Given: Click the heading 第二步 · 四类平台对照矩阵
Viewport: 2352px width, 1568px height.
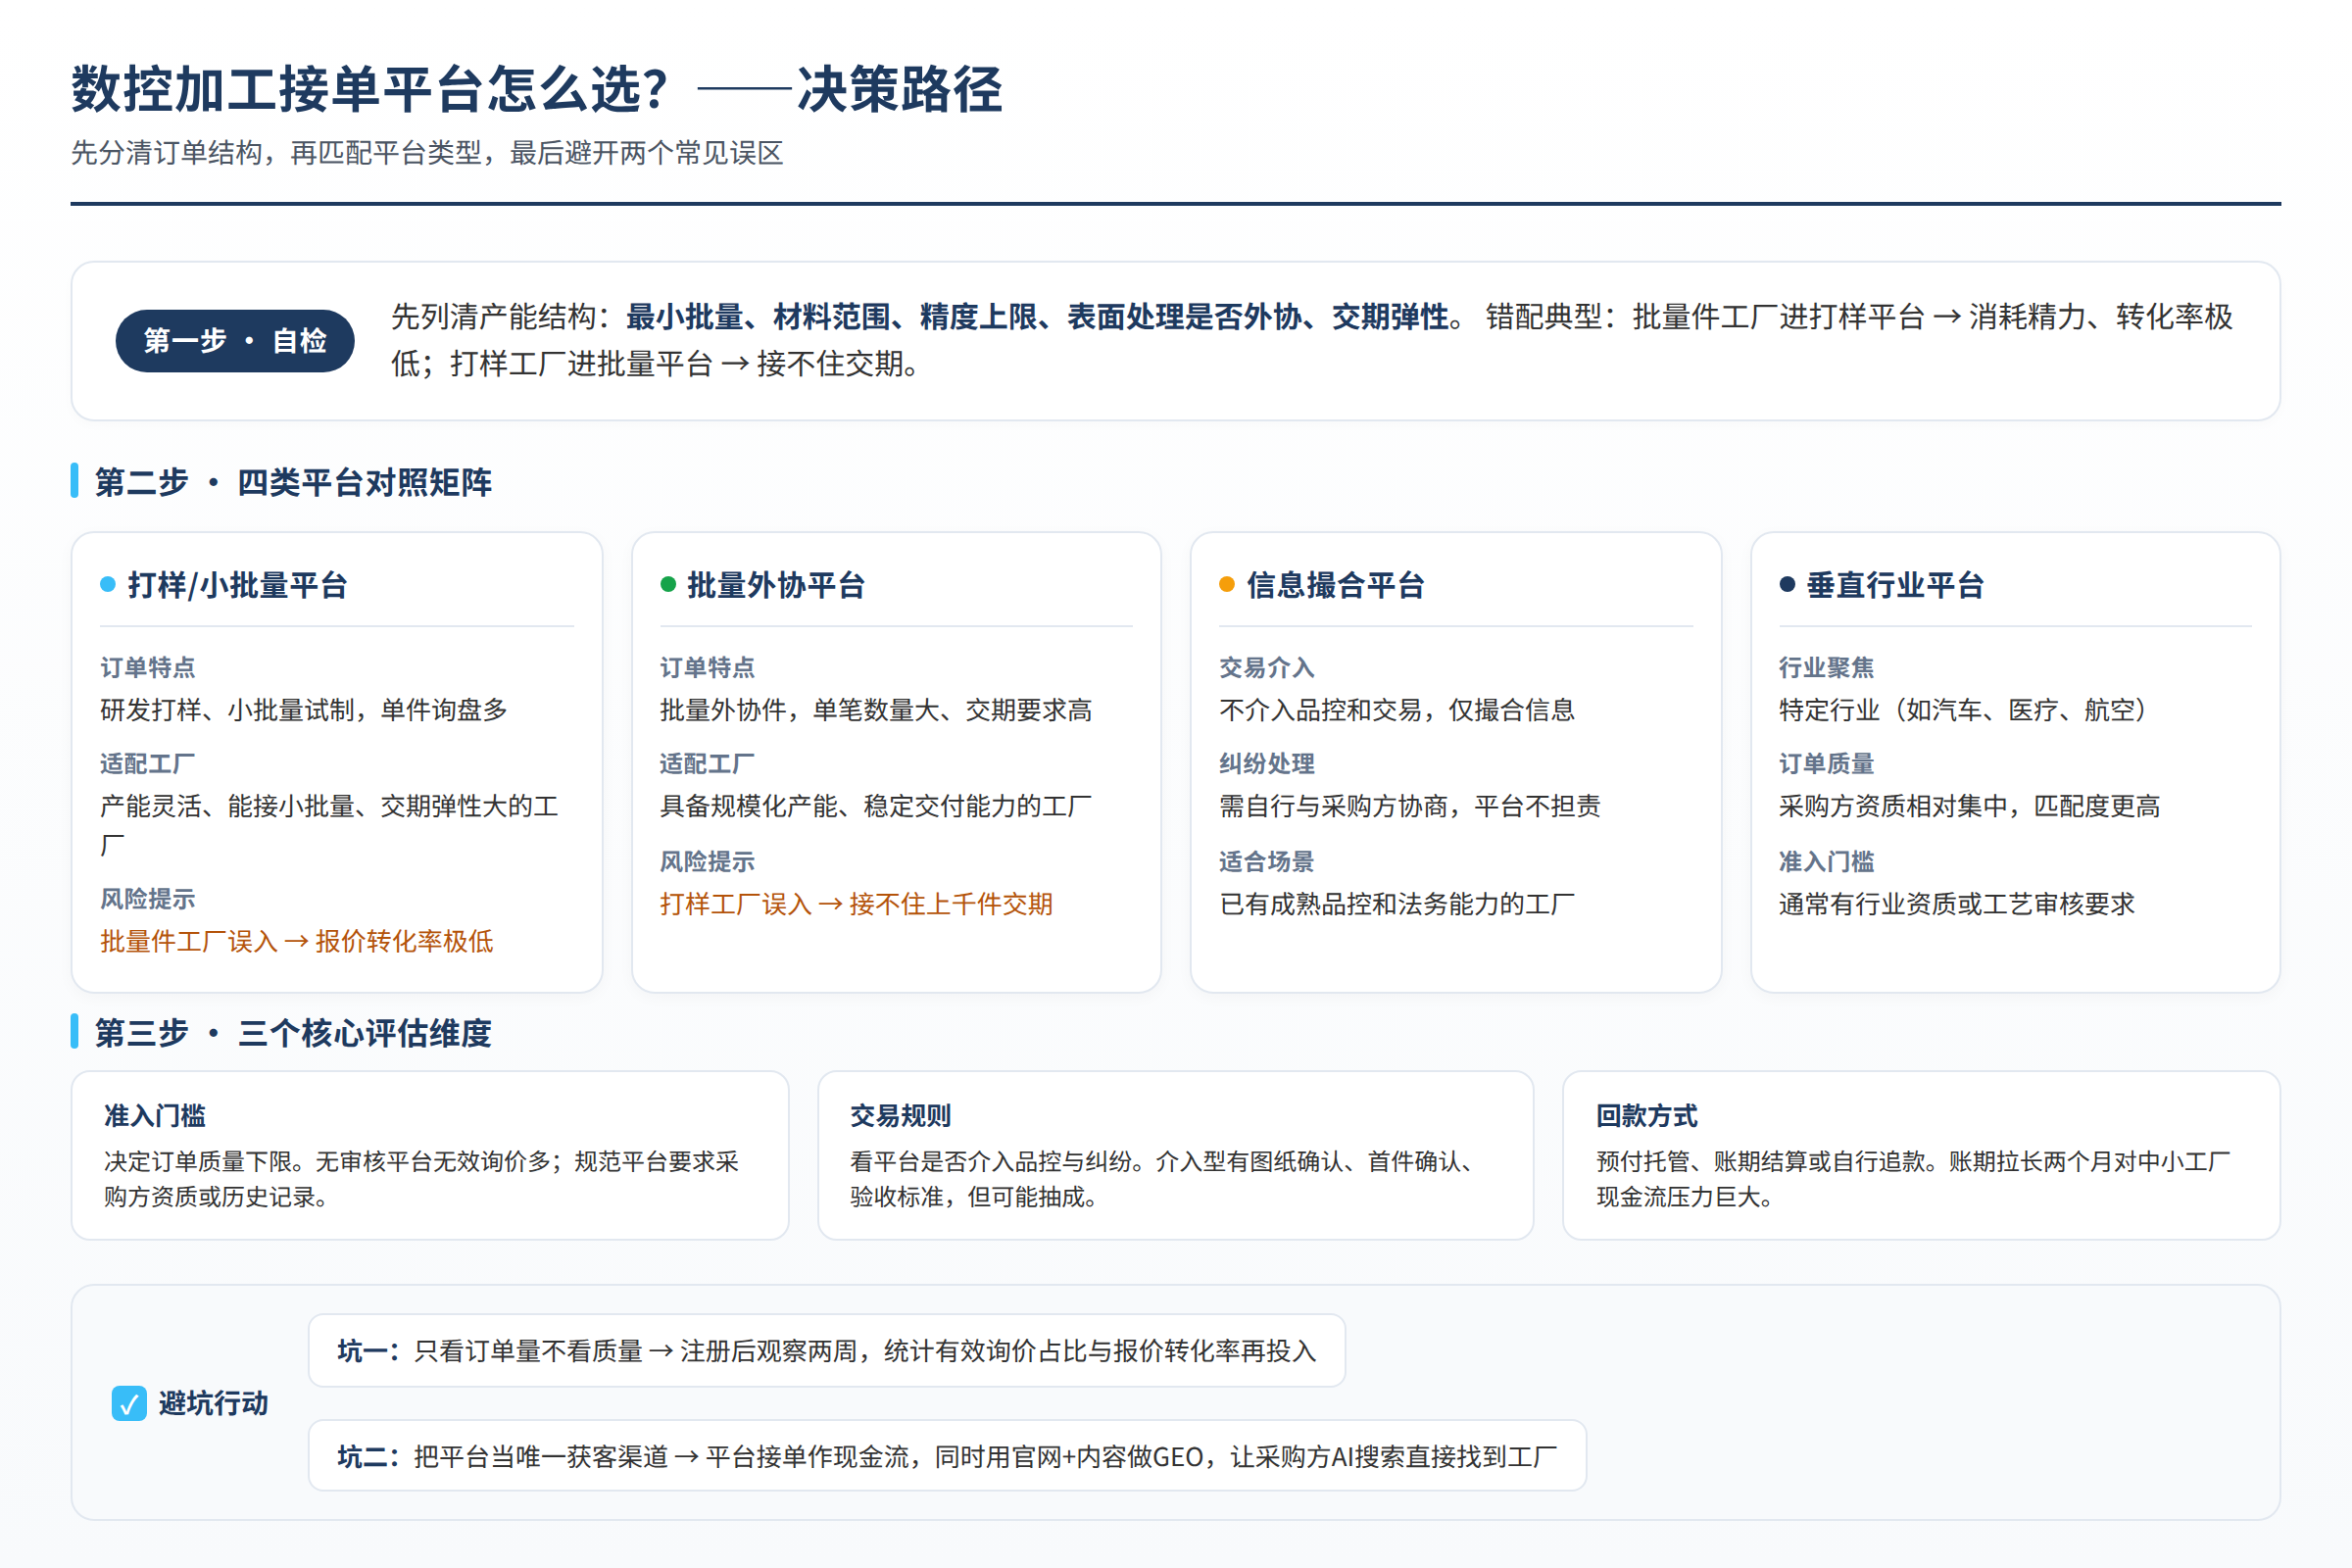Looking at the screenshot, I should click(293, 482).
